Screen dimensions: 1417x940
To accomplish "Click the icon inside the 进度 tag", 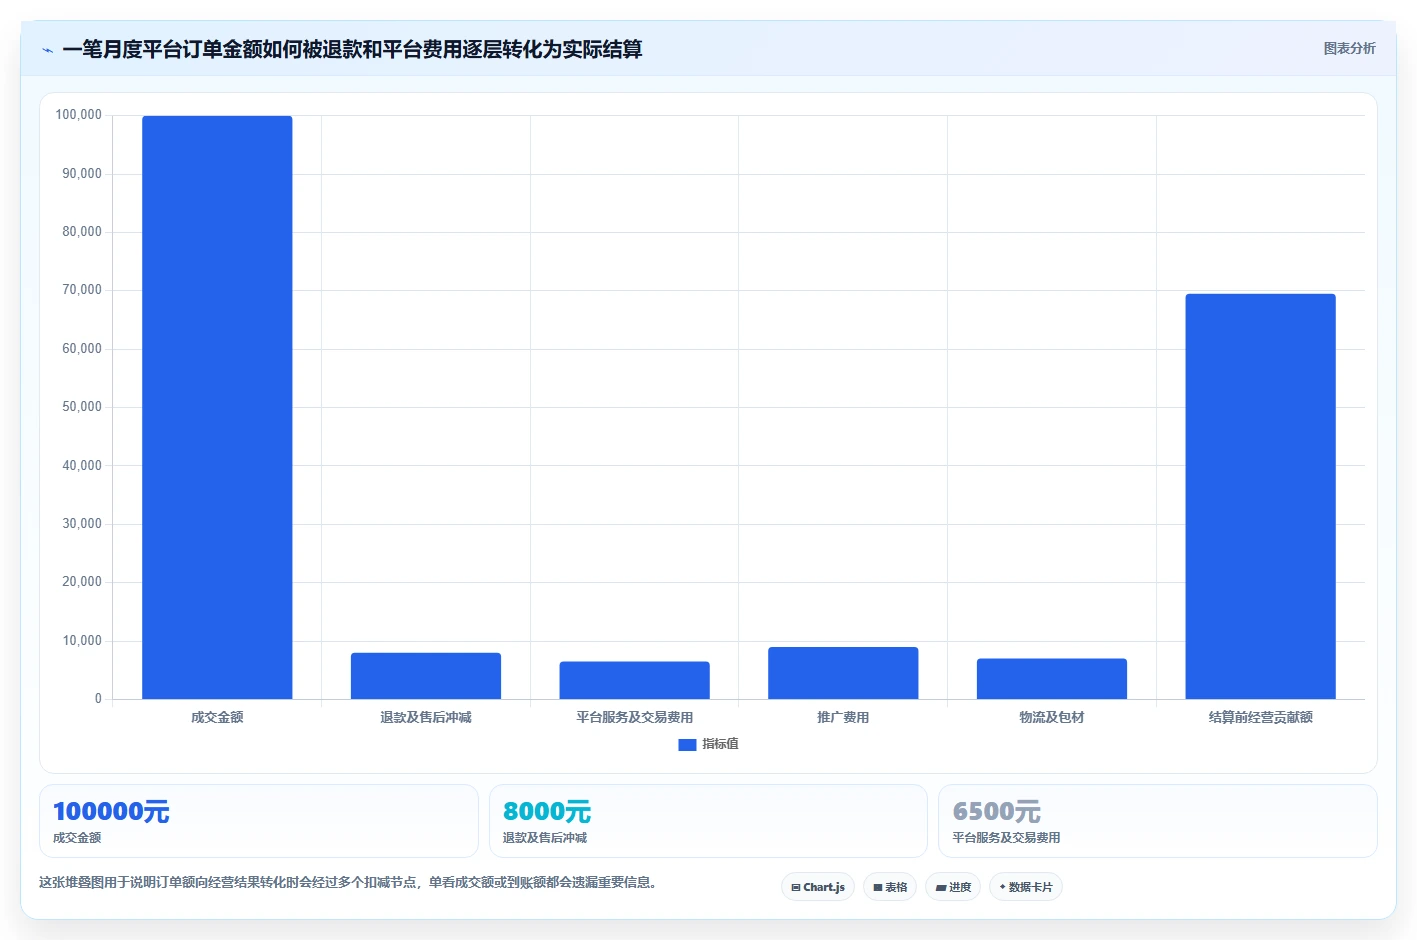I will pos(941,887).
